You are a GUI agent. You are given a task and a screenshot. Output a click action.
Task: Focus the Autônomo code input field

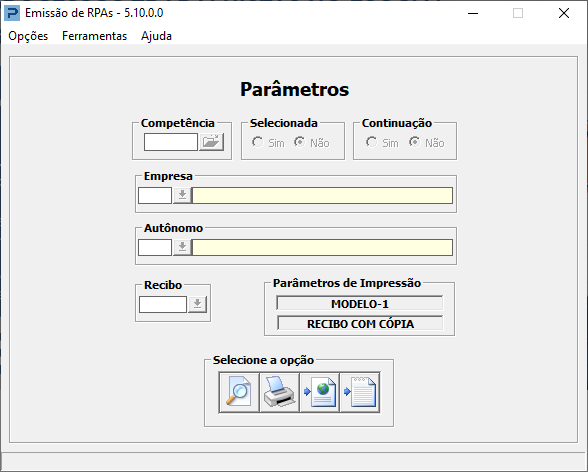tap(155, 247)
